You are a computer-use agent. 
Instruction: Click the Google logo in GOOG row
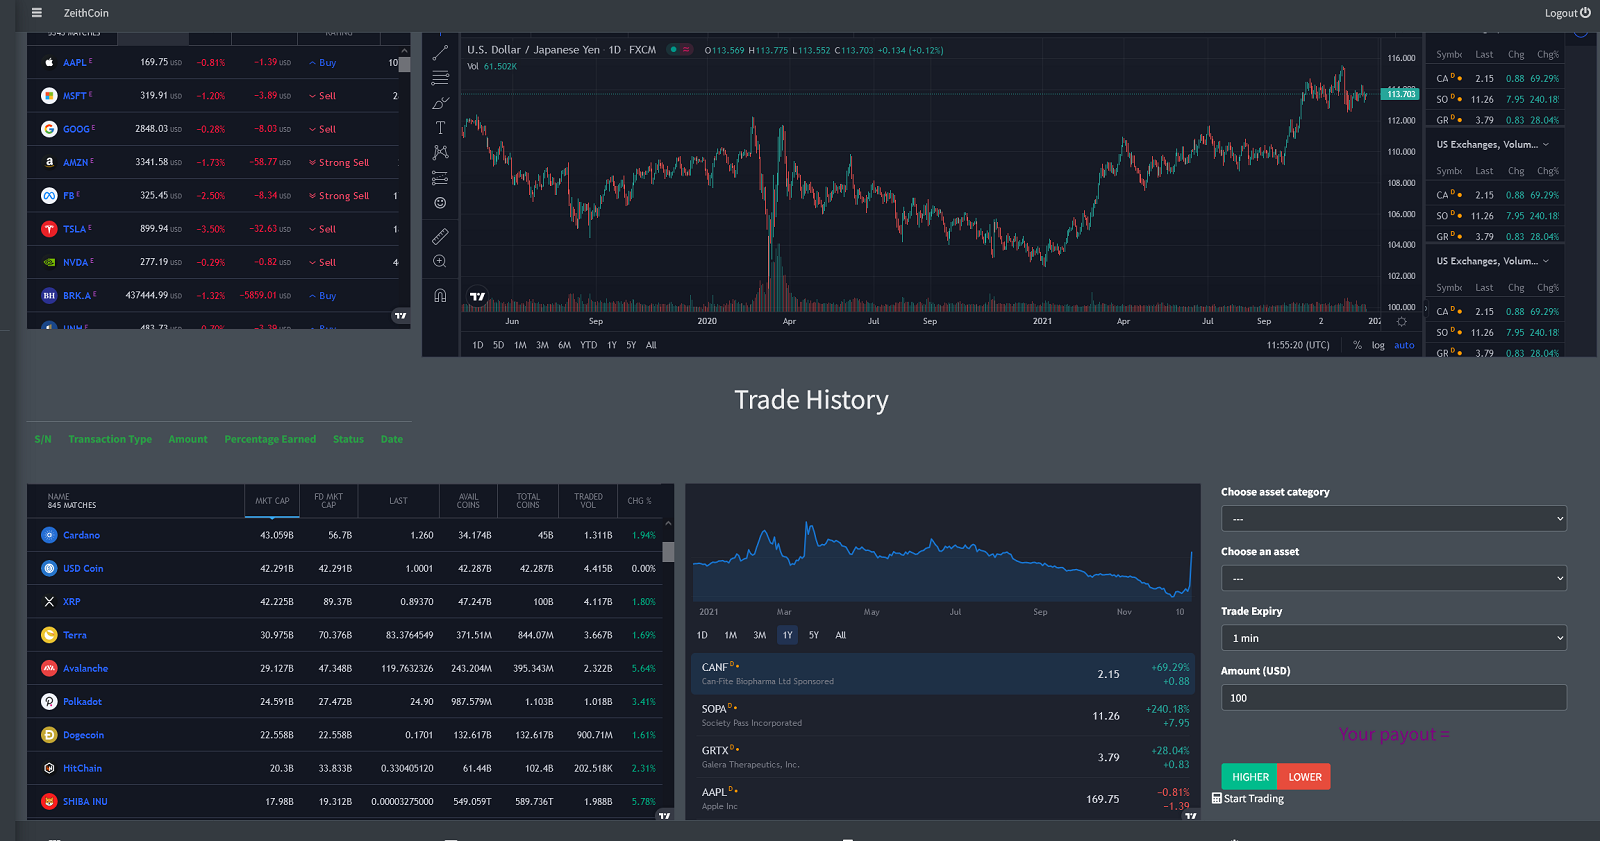click(49, 129)
